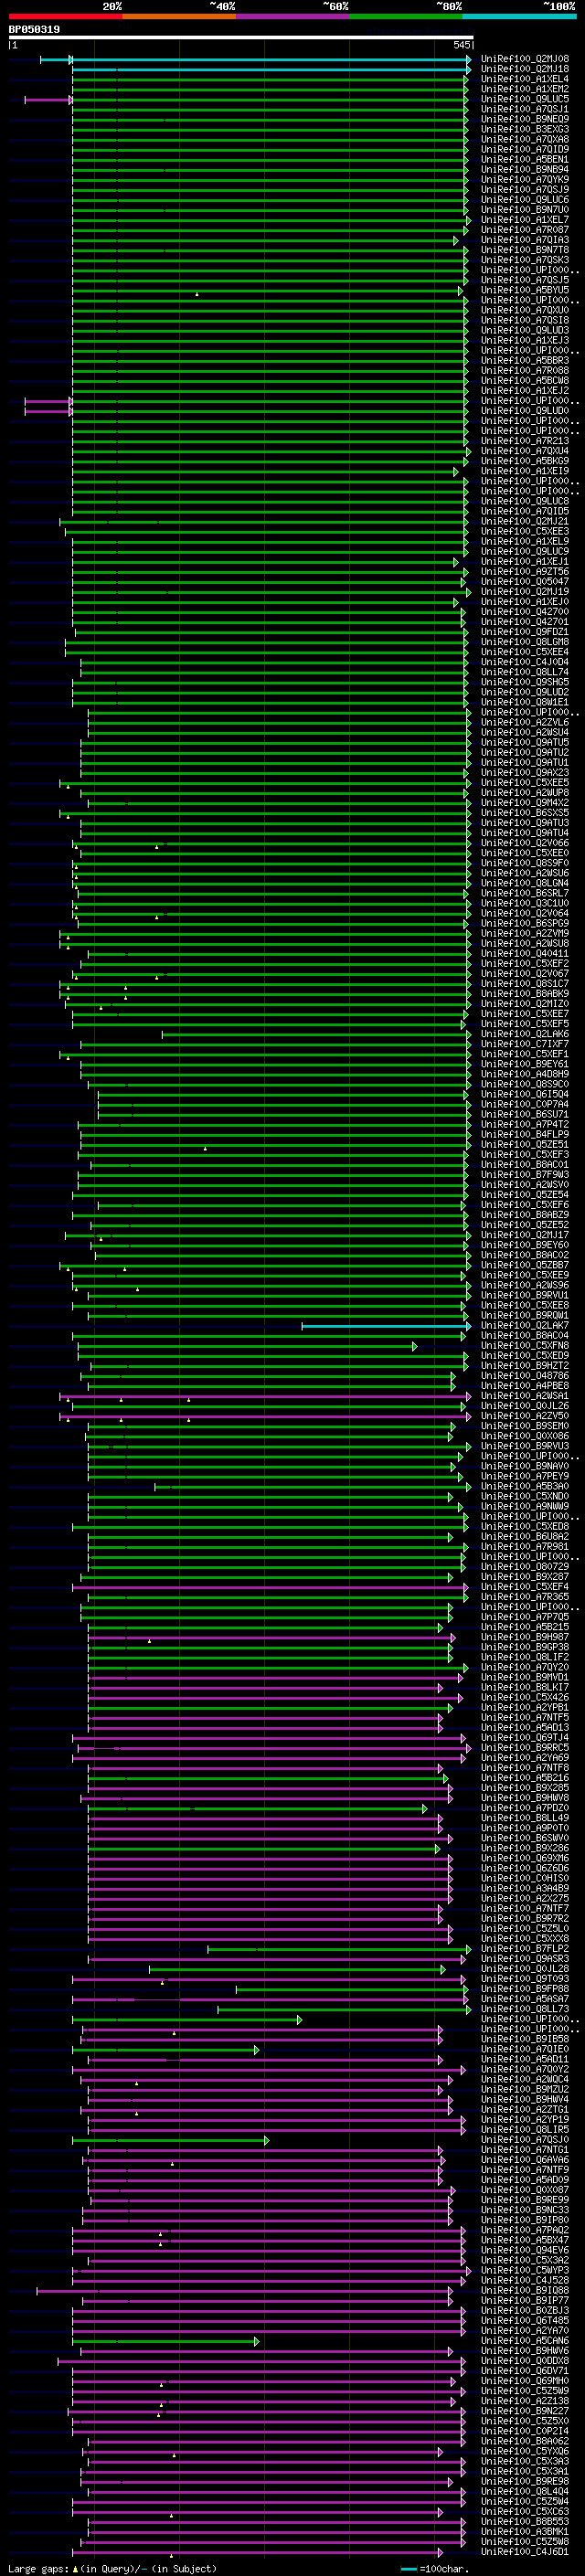Click the UniRef100_Q9FDZ1 label
The height and width of the screenshot is (2576, 585).
click(x=524, y=632)
